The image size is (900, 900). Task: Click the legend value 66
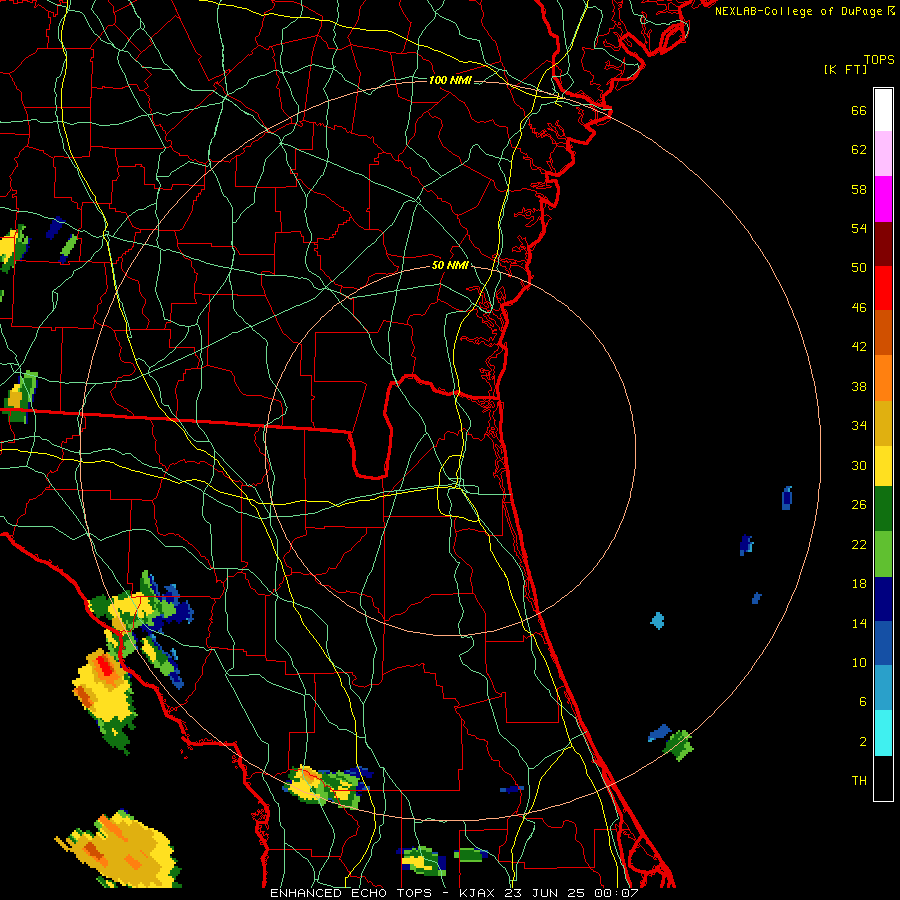click(859, 111)
